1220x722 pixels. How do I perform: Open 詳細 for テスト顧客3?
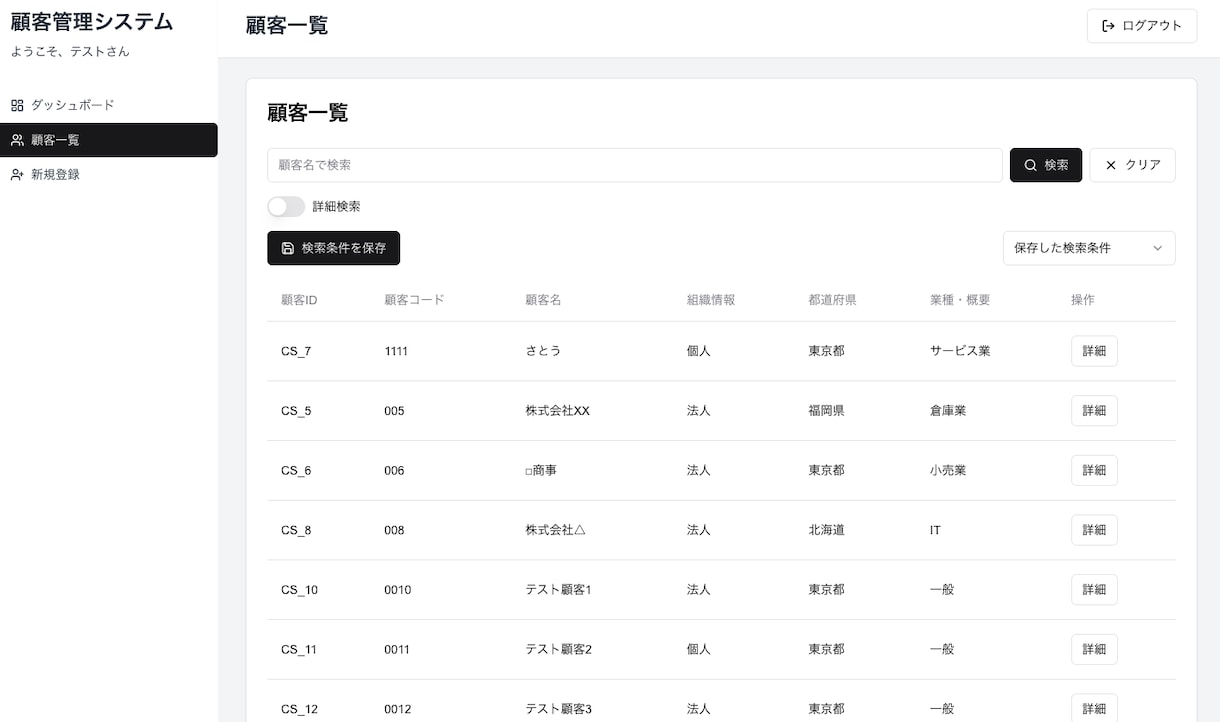[x=1094, y=709]
